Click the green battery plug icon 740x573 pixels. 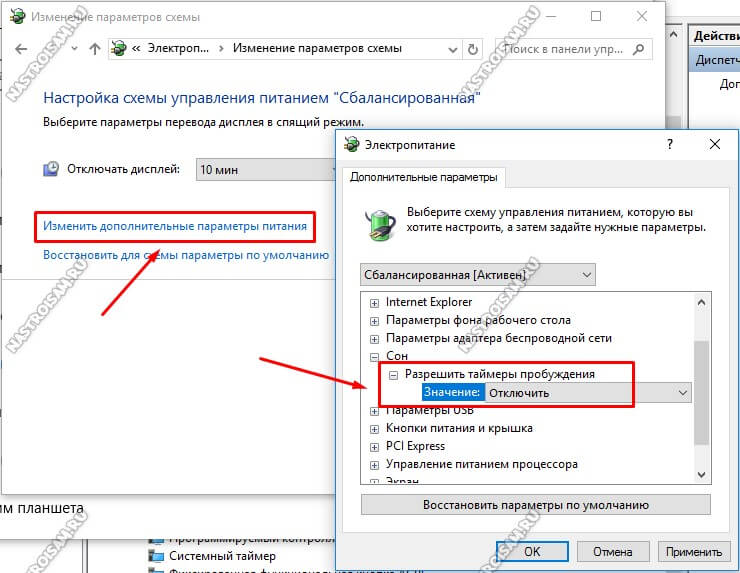pyautogui.click(x=380, y=225)
